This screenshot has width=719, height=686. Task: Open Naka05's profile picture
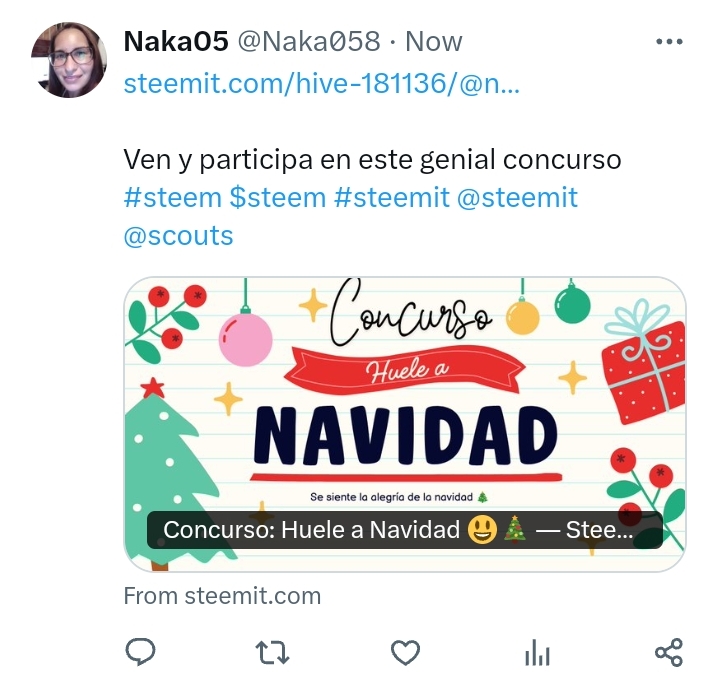click(69, 60)
